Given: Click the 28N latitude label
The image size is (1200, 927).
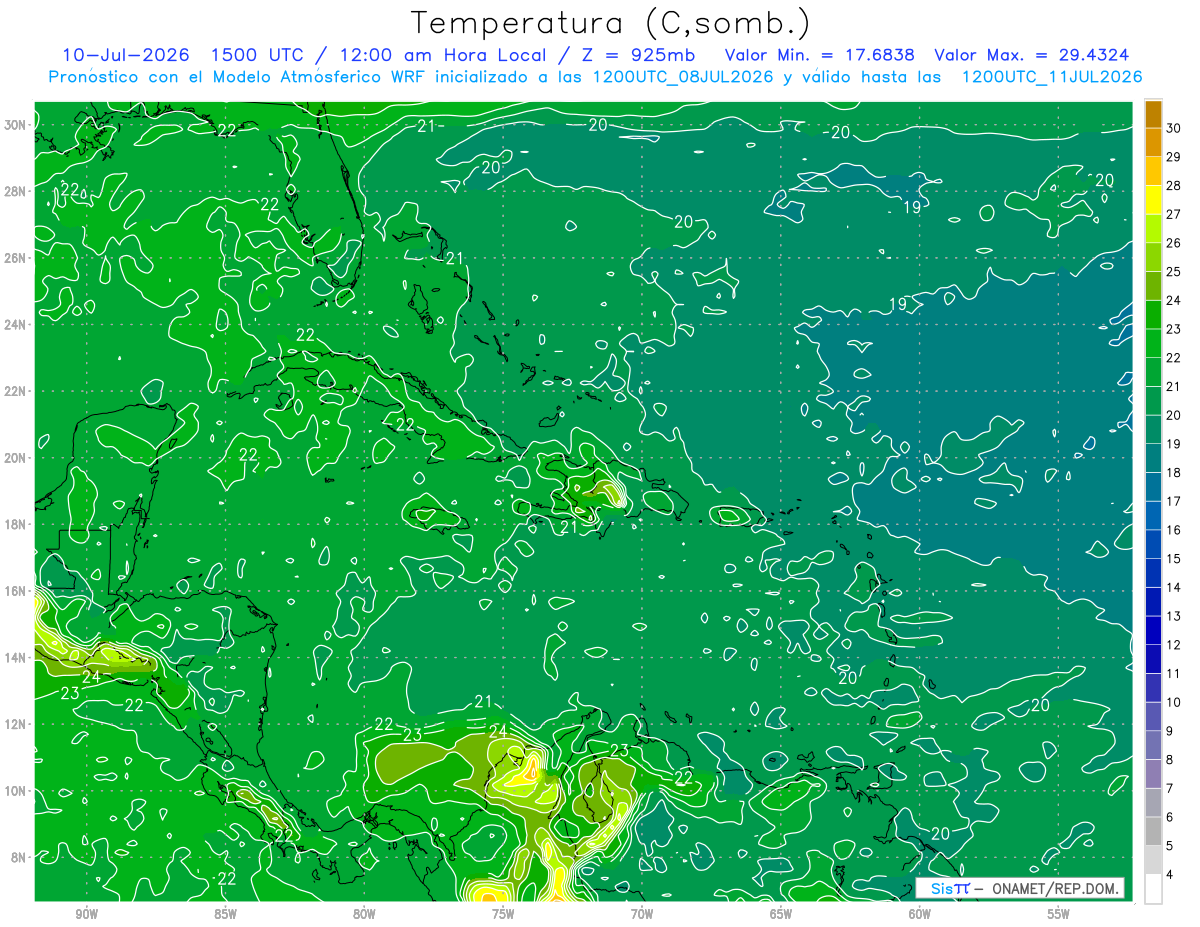Looking at the screenshot, I should [x=17, y=191].
